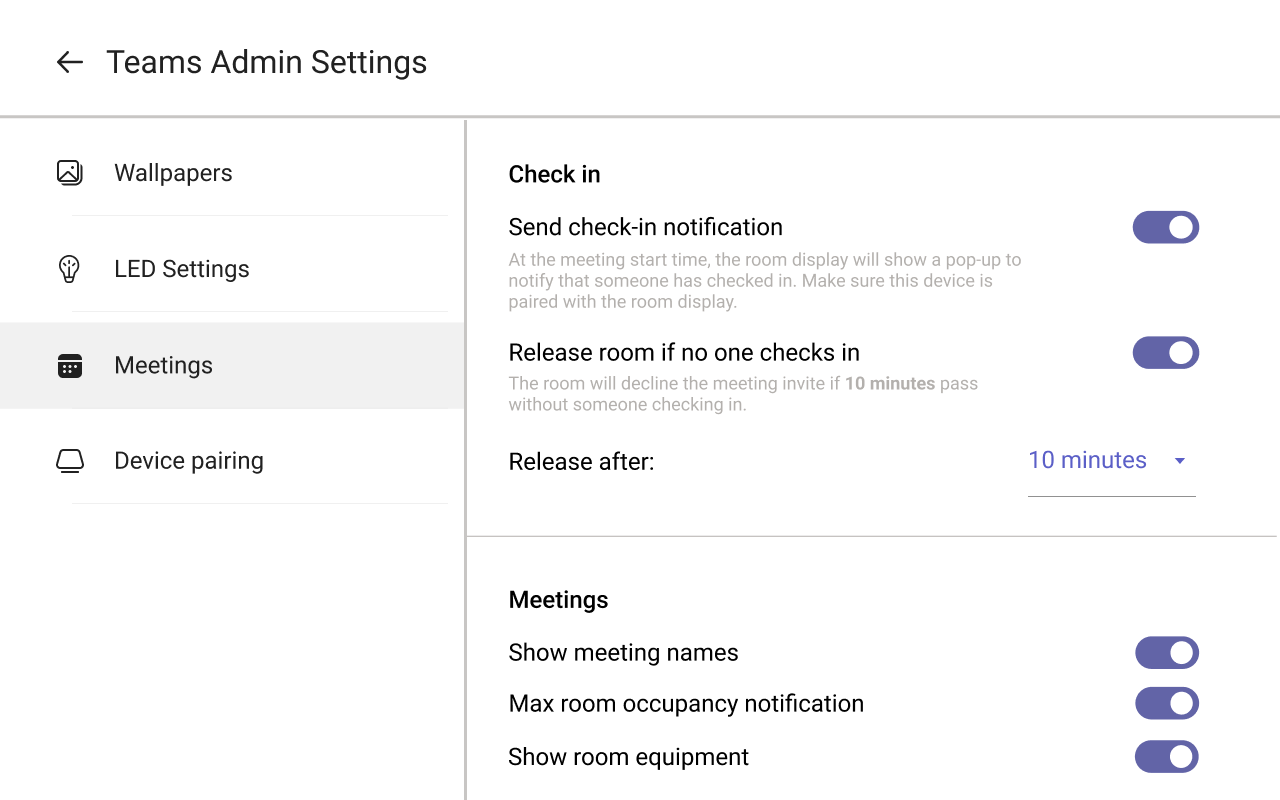Image resolution: width=1280 pixels, height=800 pixels.
Task: Click the Release after dropdown arrow
Action: point(1180,461)
